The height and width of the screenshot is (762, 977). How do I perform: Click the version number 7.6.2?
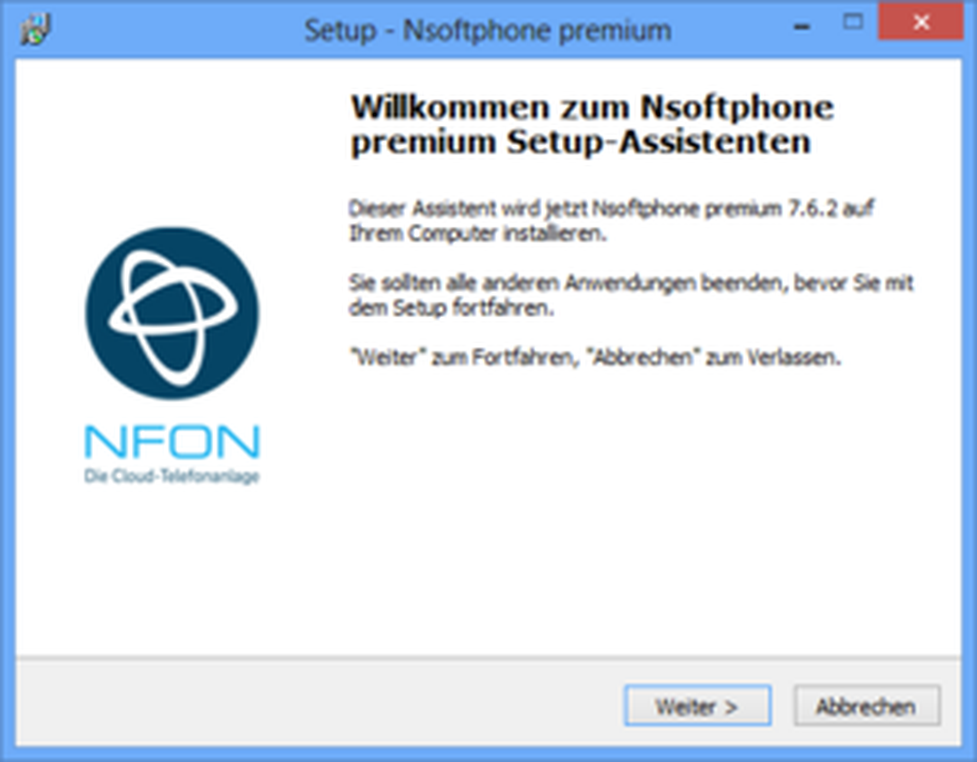813,208
